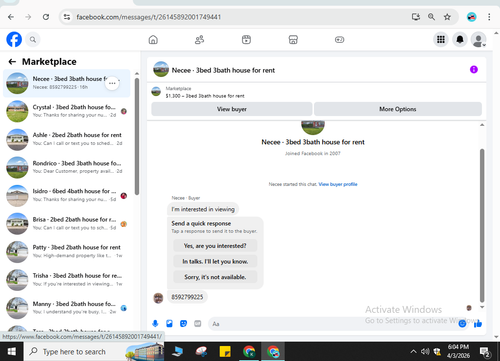Open Rondrico 3bed 3bath house conversation
Screen dimensions: 500x361
pyautogui.click(x=67, y=167)
